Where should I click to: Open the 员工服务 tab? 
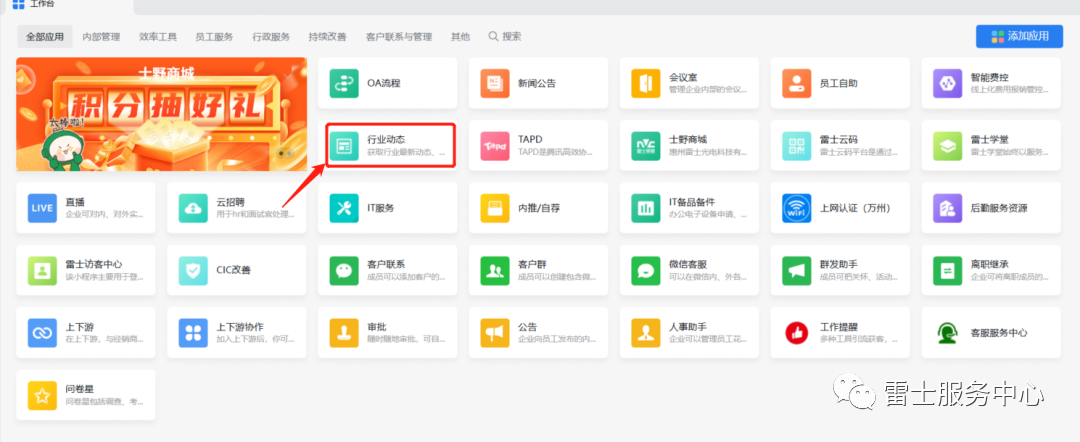(x=214, y=36)
